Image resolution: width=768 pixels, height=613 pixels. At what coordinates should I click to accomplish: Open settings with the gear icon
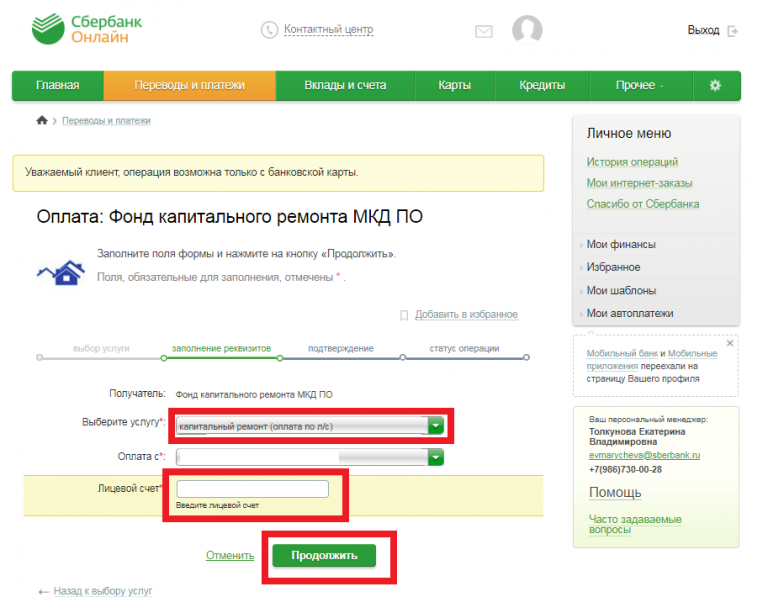coord(715,86)
